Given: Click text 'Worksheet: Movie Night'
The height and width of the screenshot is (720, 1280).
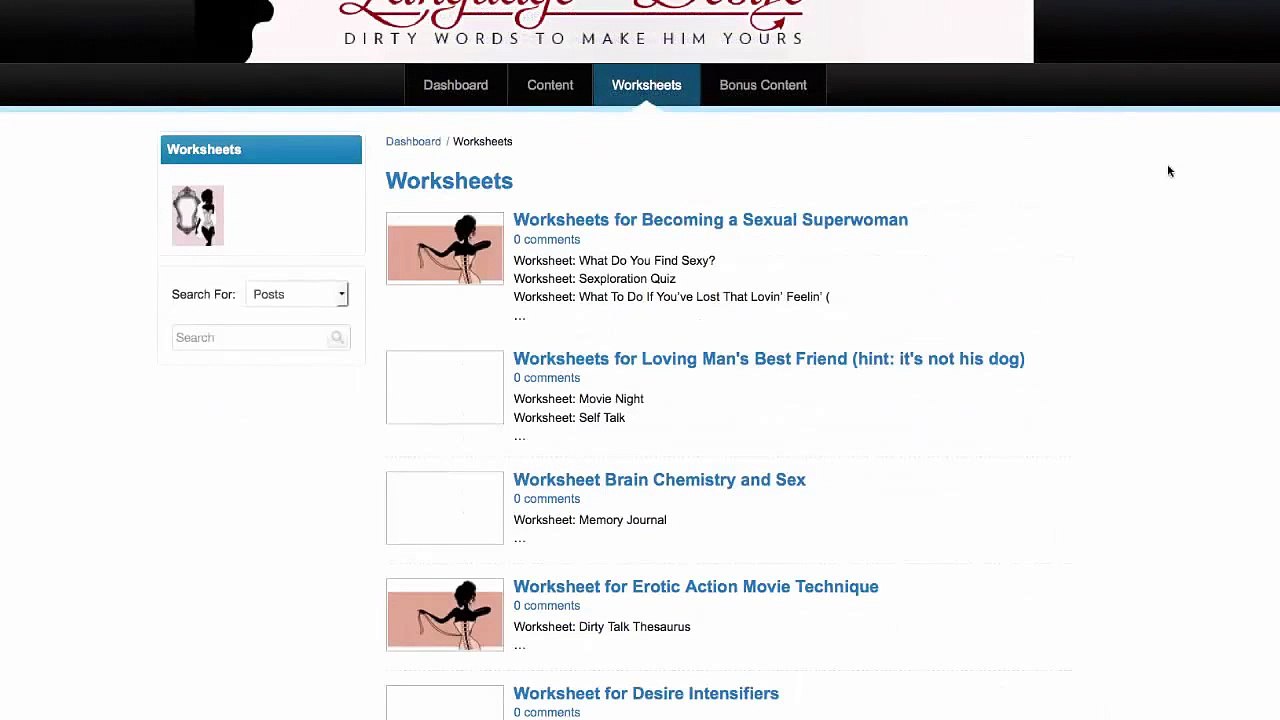Looking at the screenshot, I should pyautogui.click(x=578, y=399).
